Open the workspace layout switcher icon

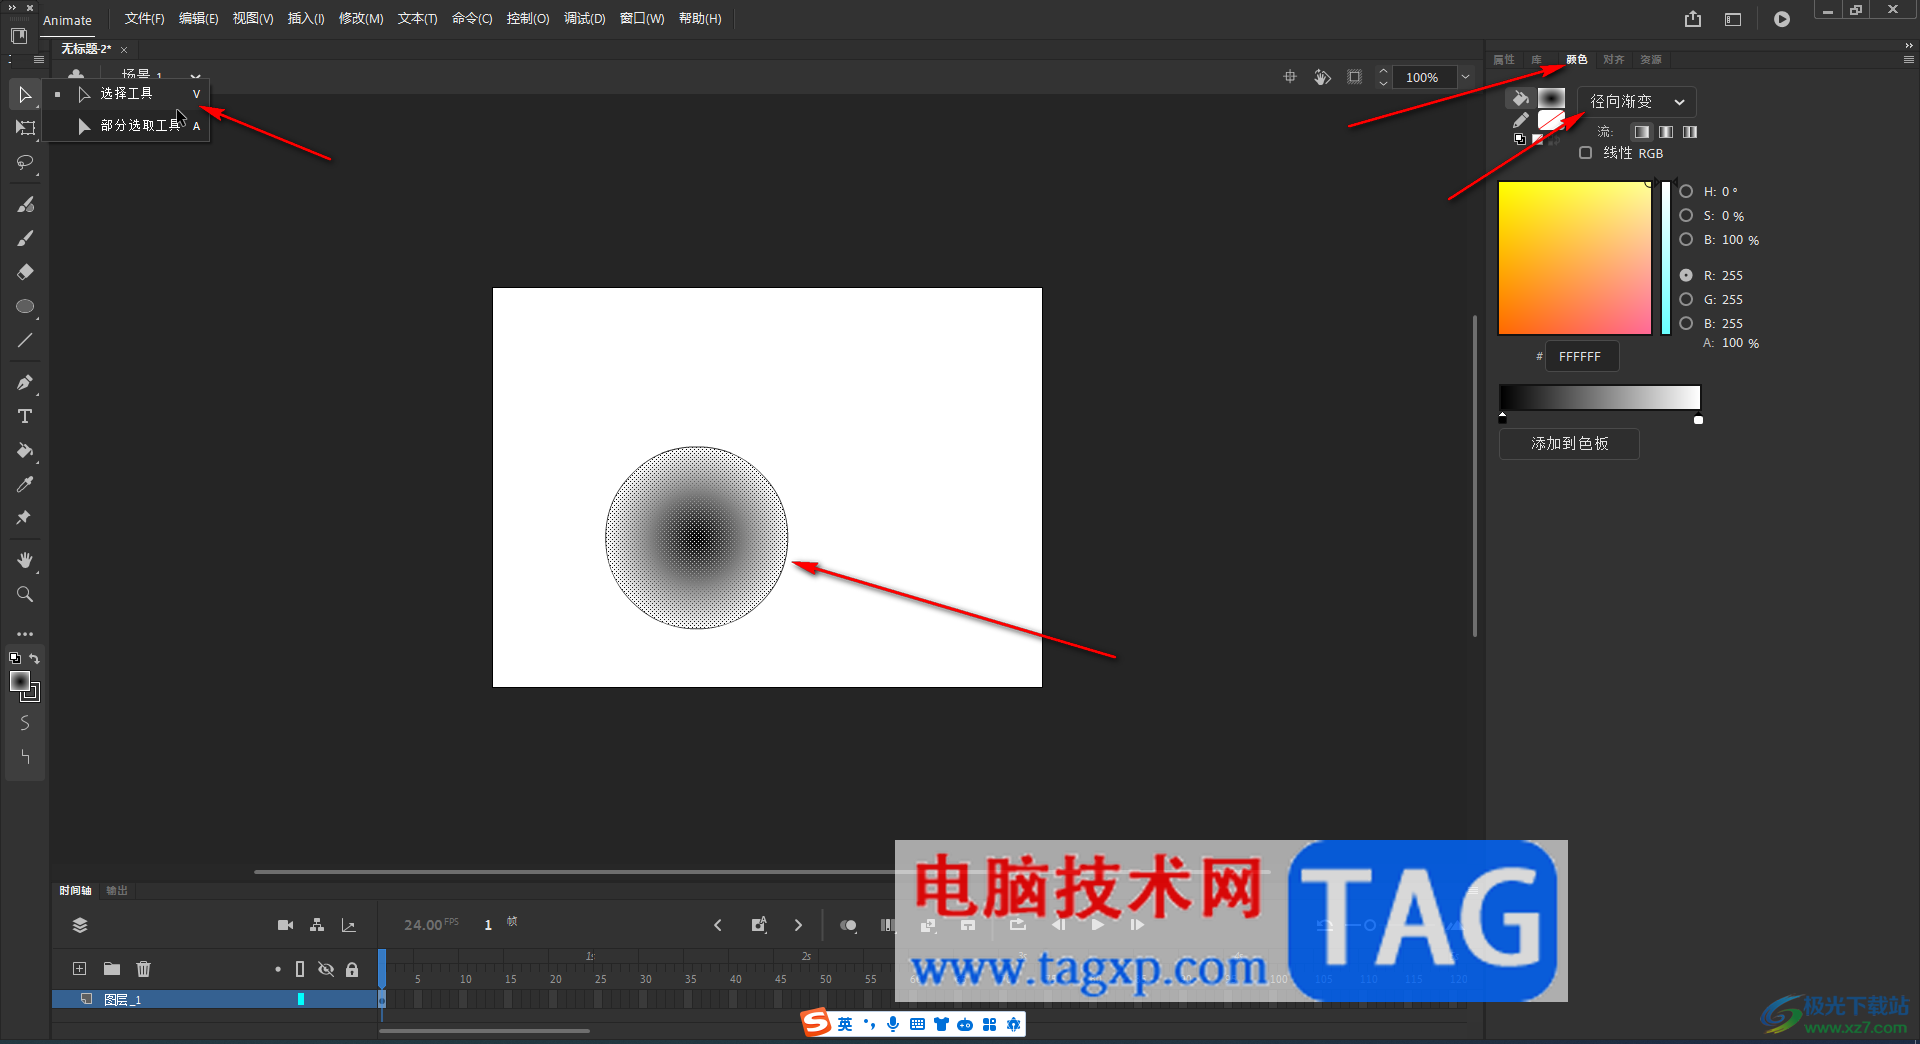pyautogui.click(x=1733, y=19)
